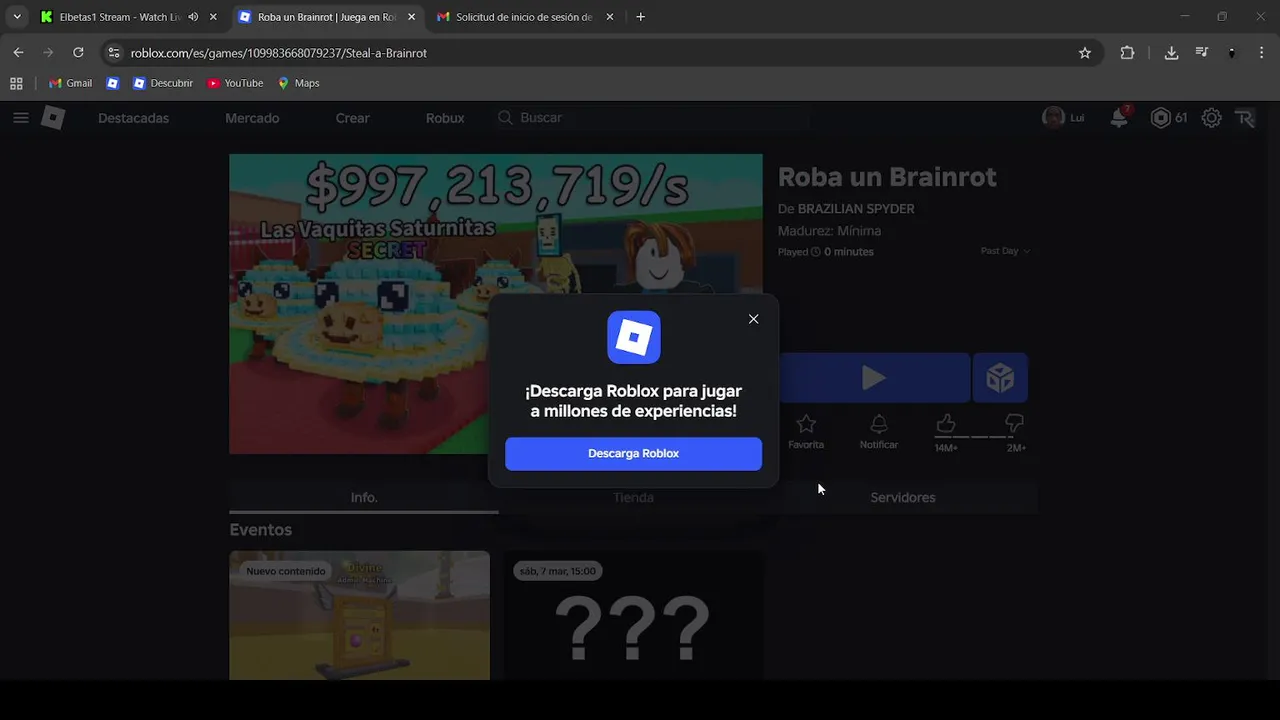Open the settings gear icon
This screenshot has height=720, width=1280.
point(1211,118)
